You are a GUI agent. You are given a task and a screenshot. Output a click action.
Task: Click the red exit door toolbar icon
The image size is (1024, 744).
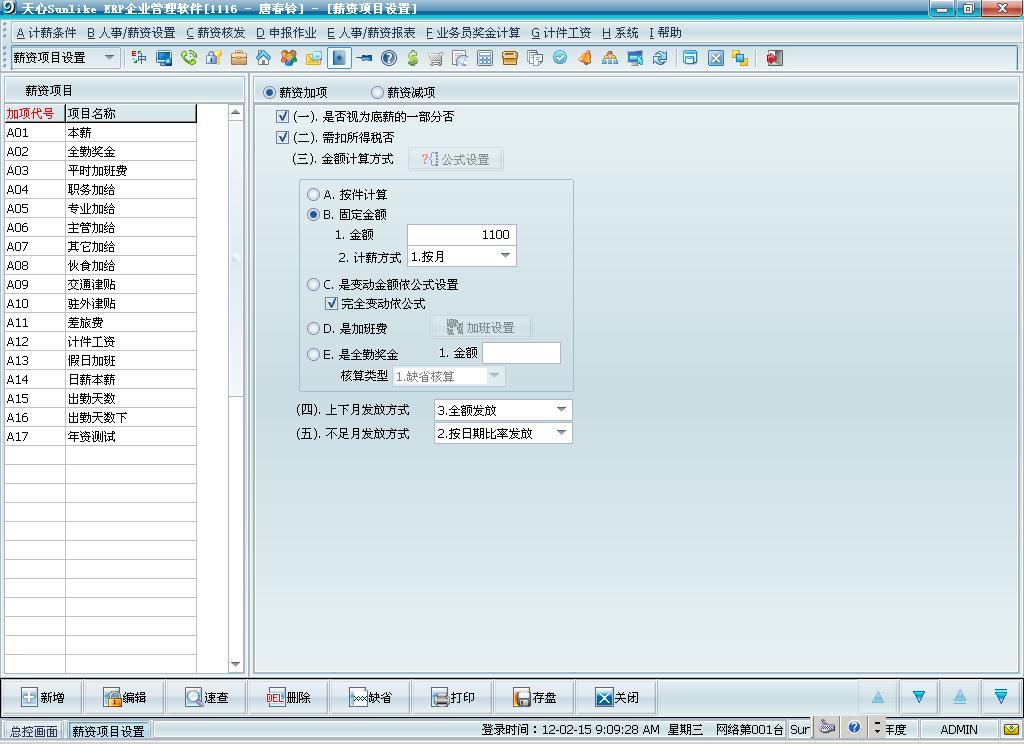tap(774, 58)
